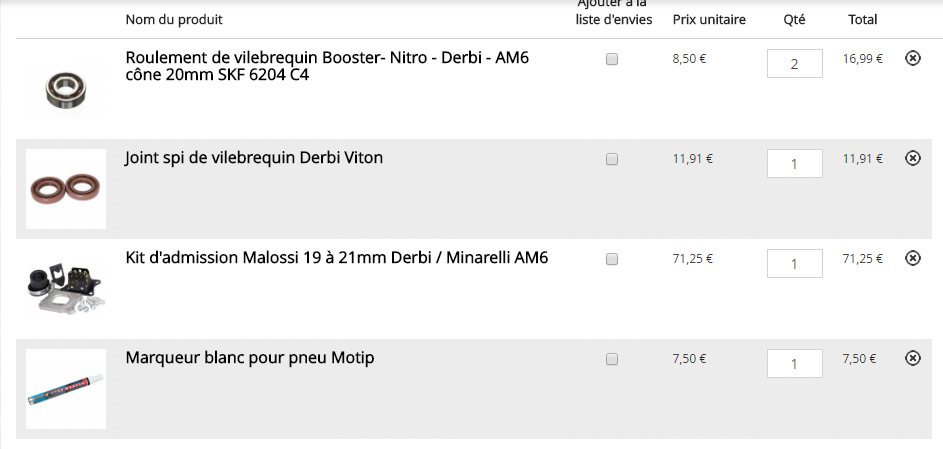Remove the Roulement de vilebrequin item
This screenshot has width=943, height=449.
[x=912, y=58]
